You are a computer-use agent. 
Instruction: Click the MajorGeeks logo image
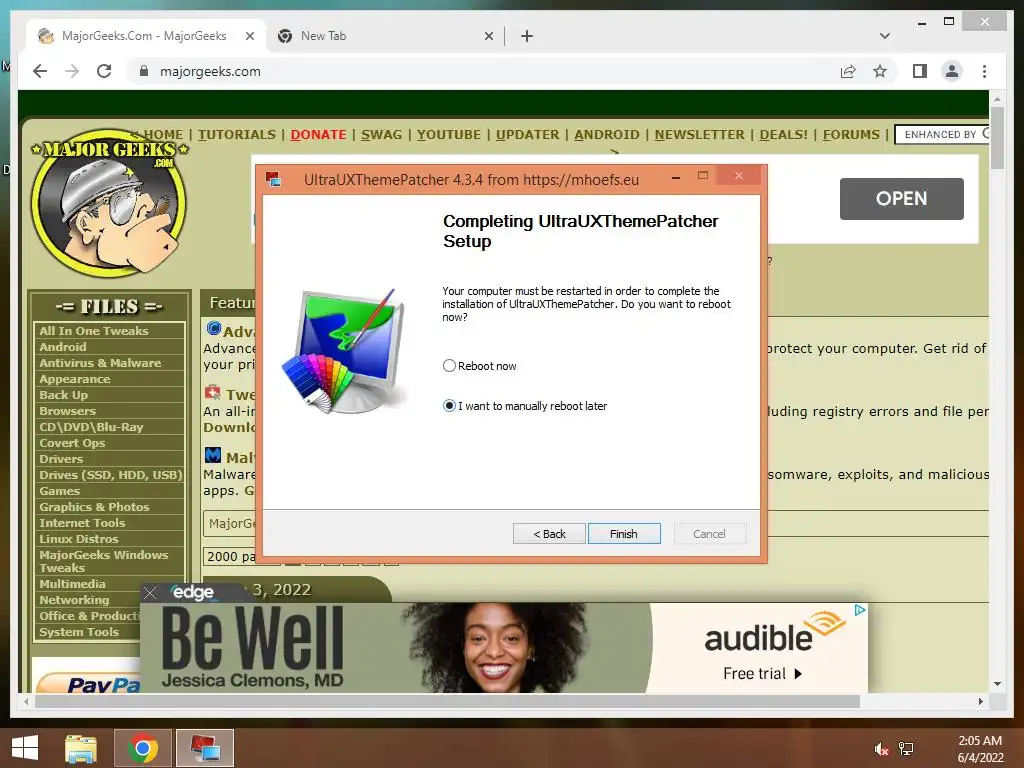pos(108,204)
